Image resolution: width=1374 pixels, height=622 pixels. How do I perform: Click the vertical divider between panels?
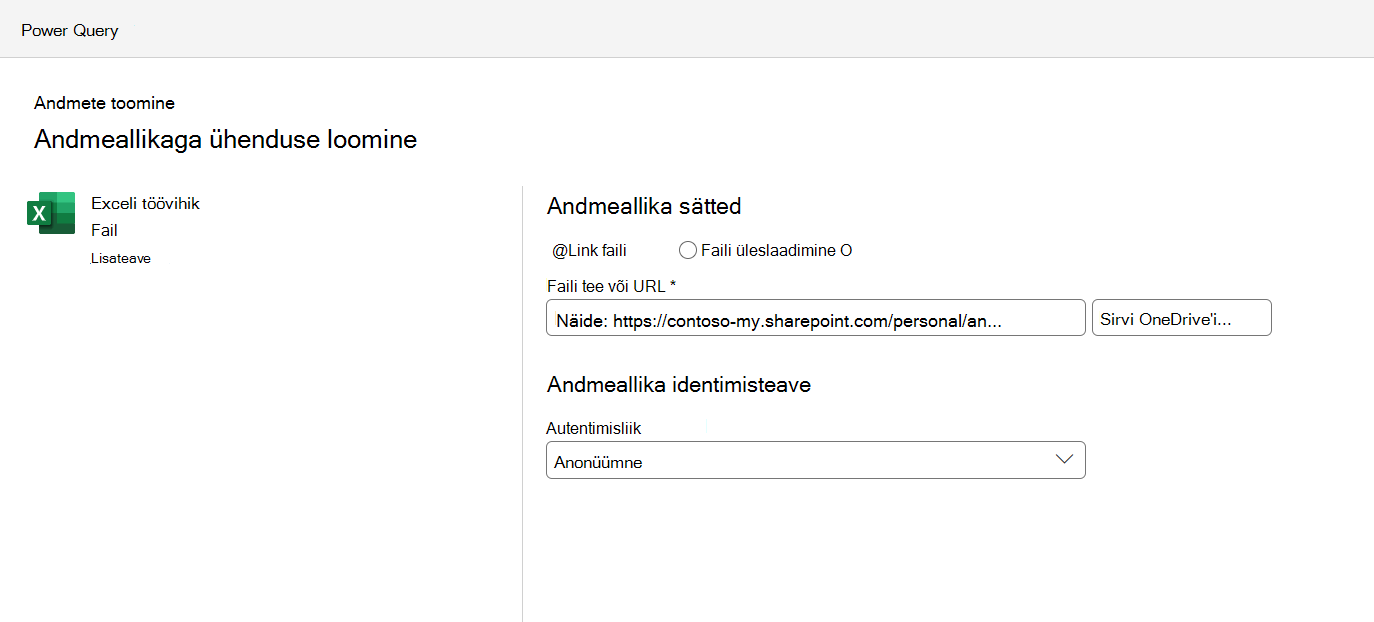tap(522, 403)
